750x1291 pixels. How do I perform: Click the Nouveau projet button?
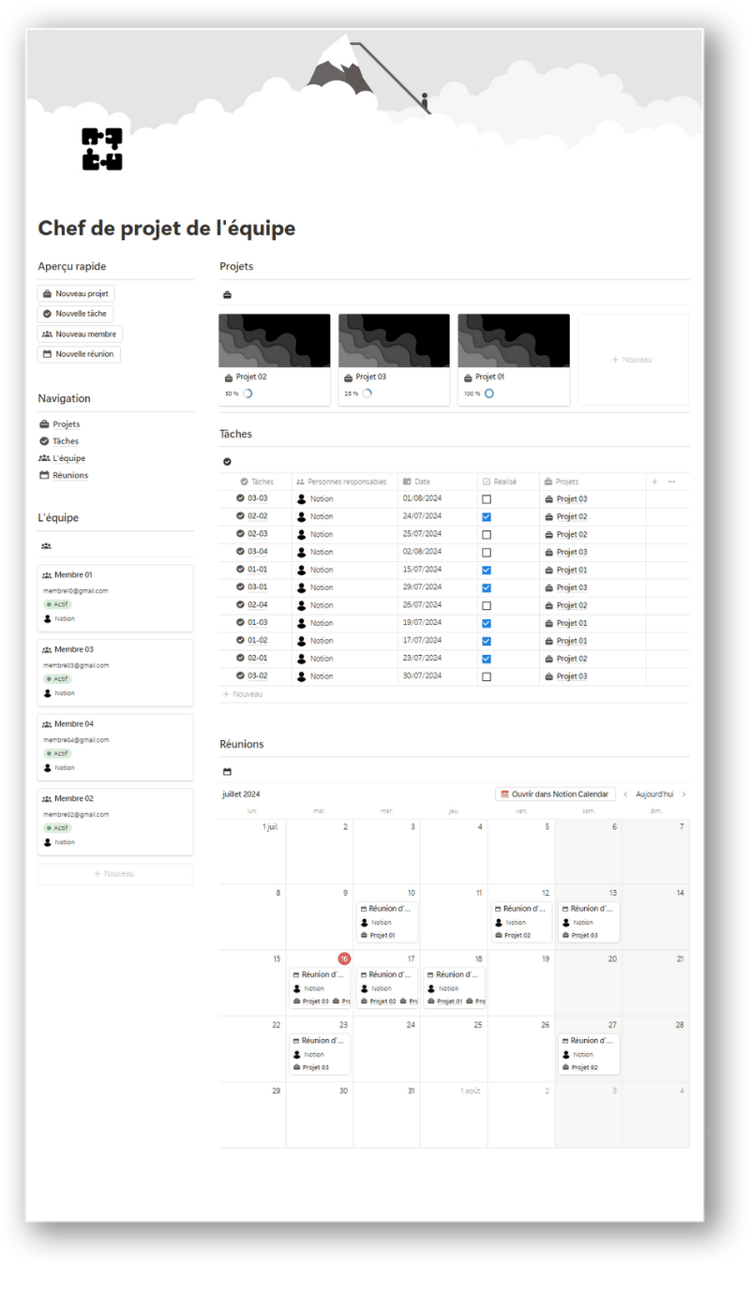coord(76,294)
